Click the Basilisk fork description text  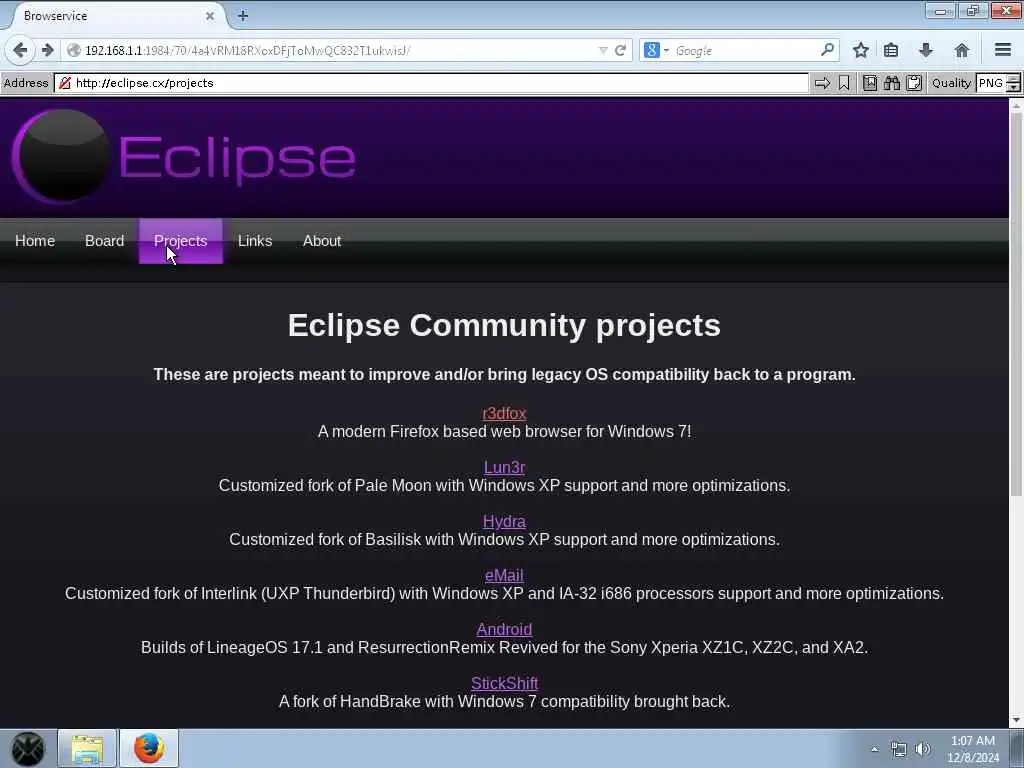pos(504,539)
